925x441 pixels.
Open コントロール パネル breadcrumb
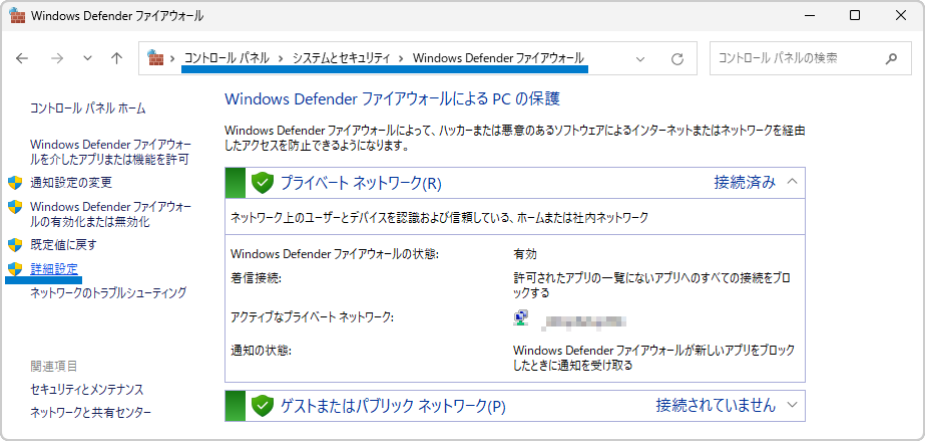point(227,58)
